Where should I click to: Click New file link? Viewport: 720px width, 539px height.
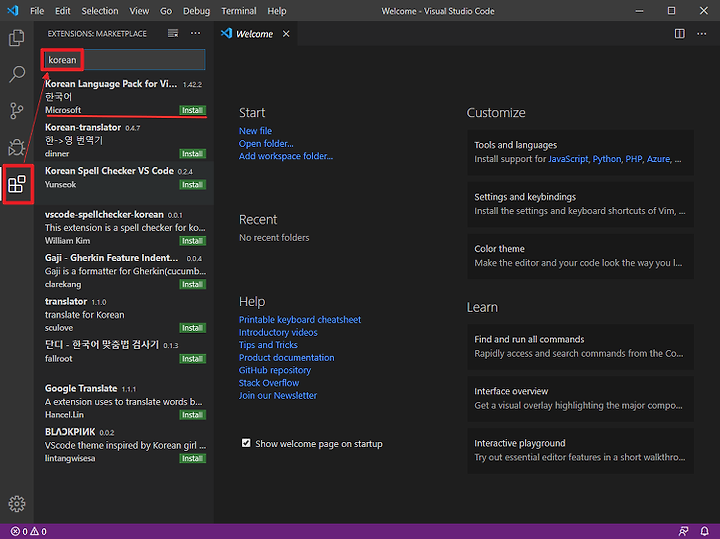pyautogui.click(x=255, y=131)
